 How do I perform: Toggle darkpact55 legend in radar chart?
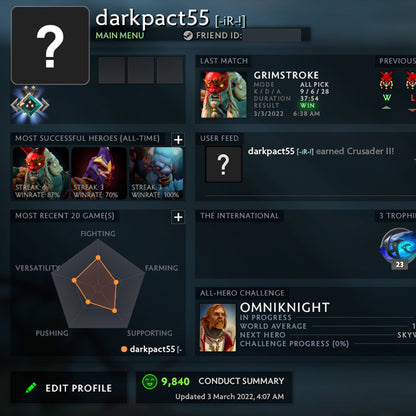[151, 349]
